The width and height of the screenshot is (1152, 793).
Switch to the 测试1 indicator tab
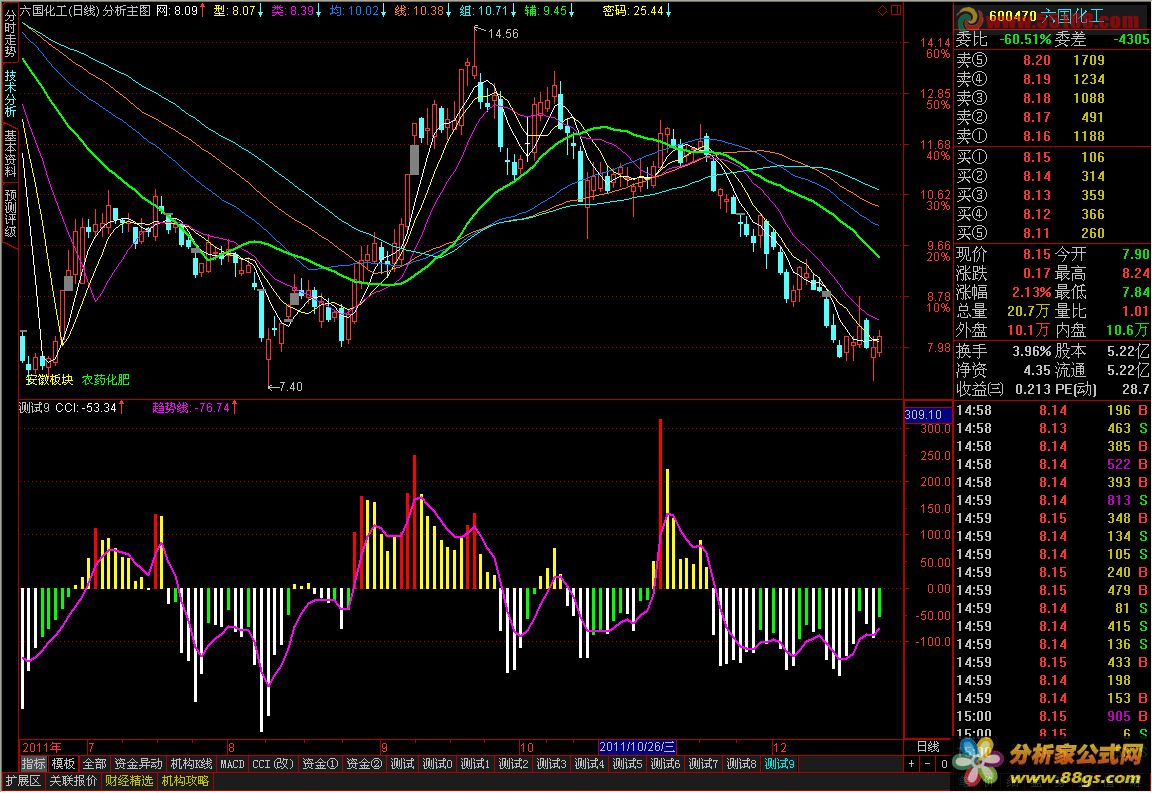(475, 764)
